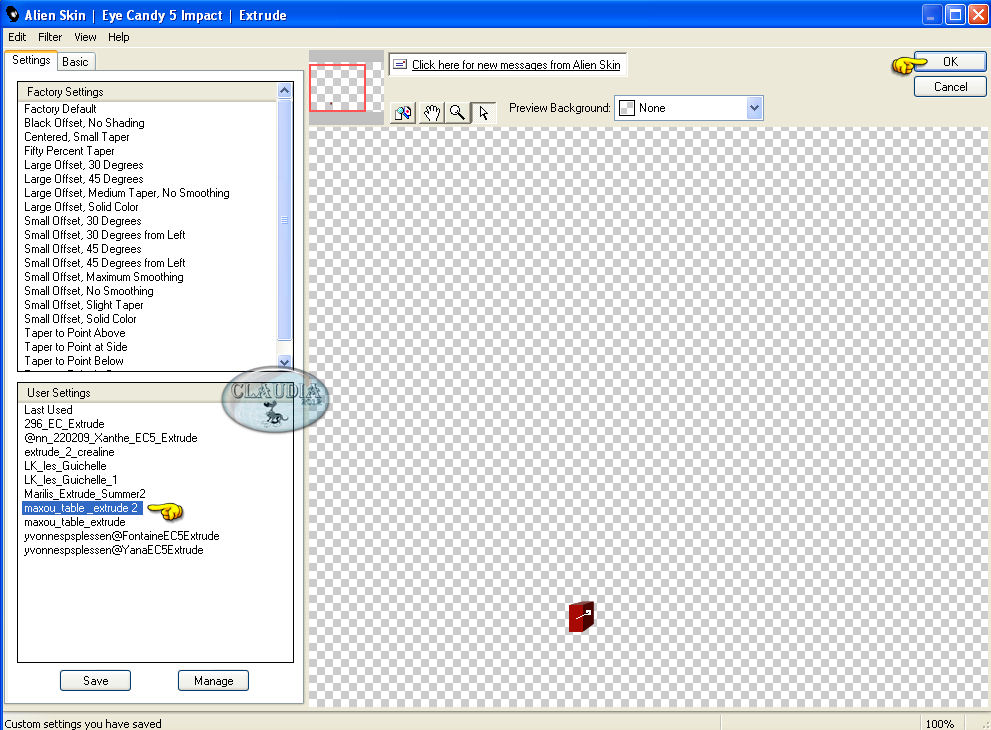
Task: Click the show original preview toggle icon
Action: [403, 113]
